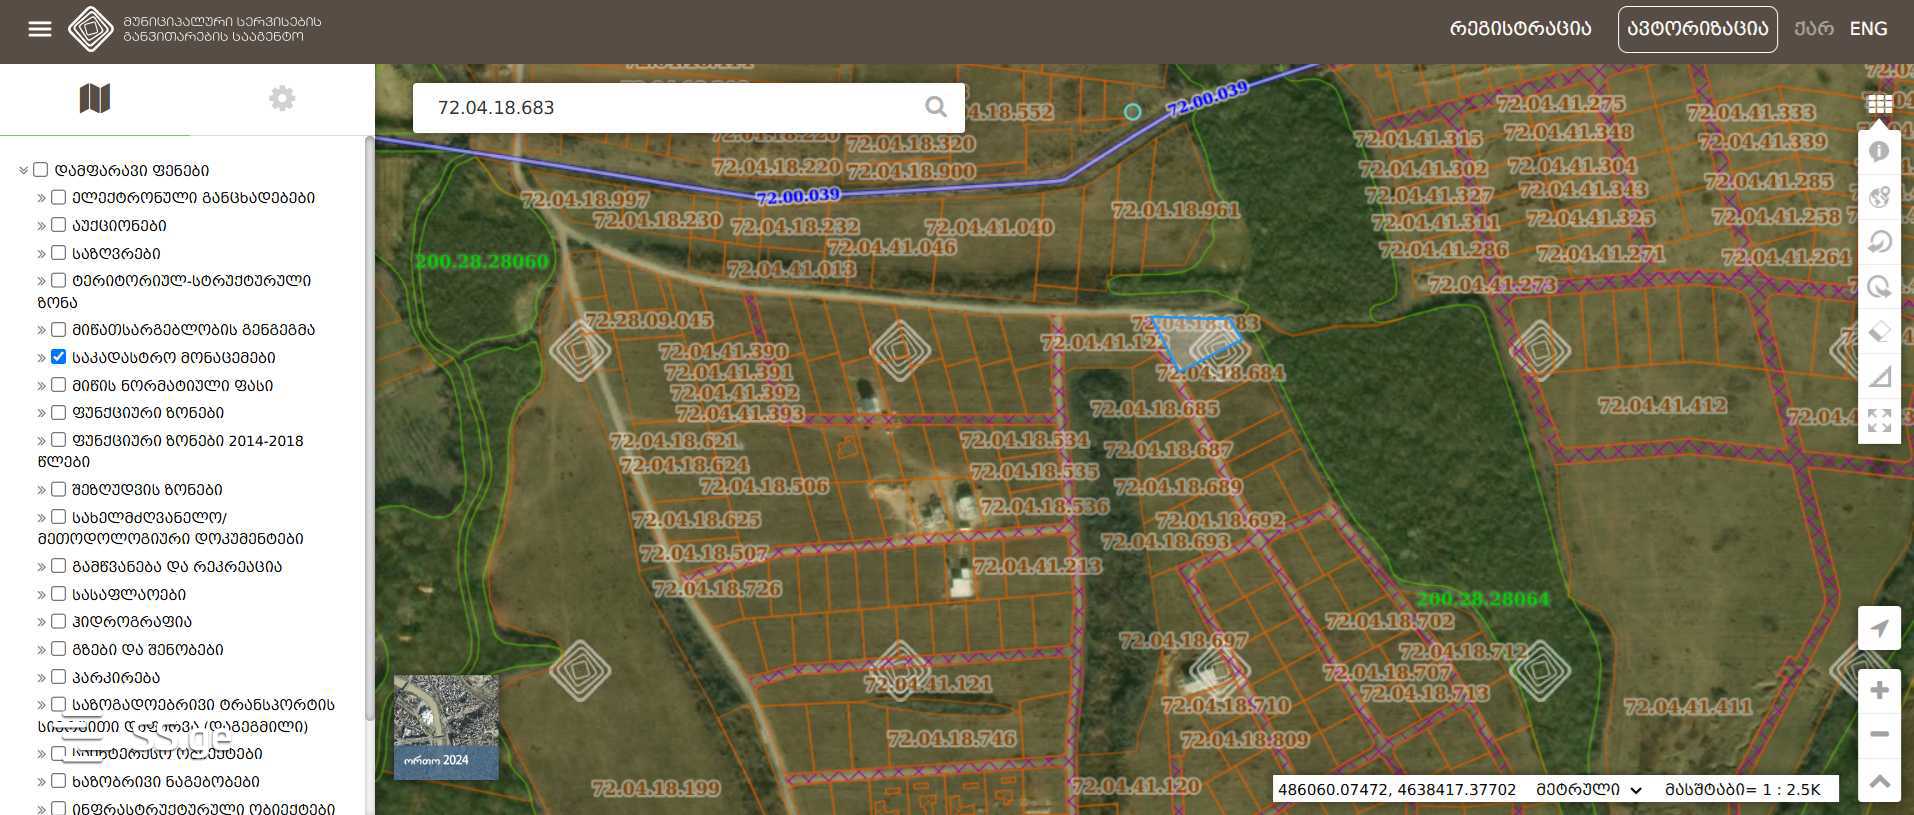Screen dimensions: 1914x815
Task: Collapse the დამფარავი ფენები tree root
Action: (23, 171)
